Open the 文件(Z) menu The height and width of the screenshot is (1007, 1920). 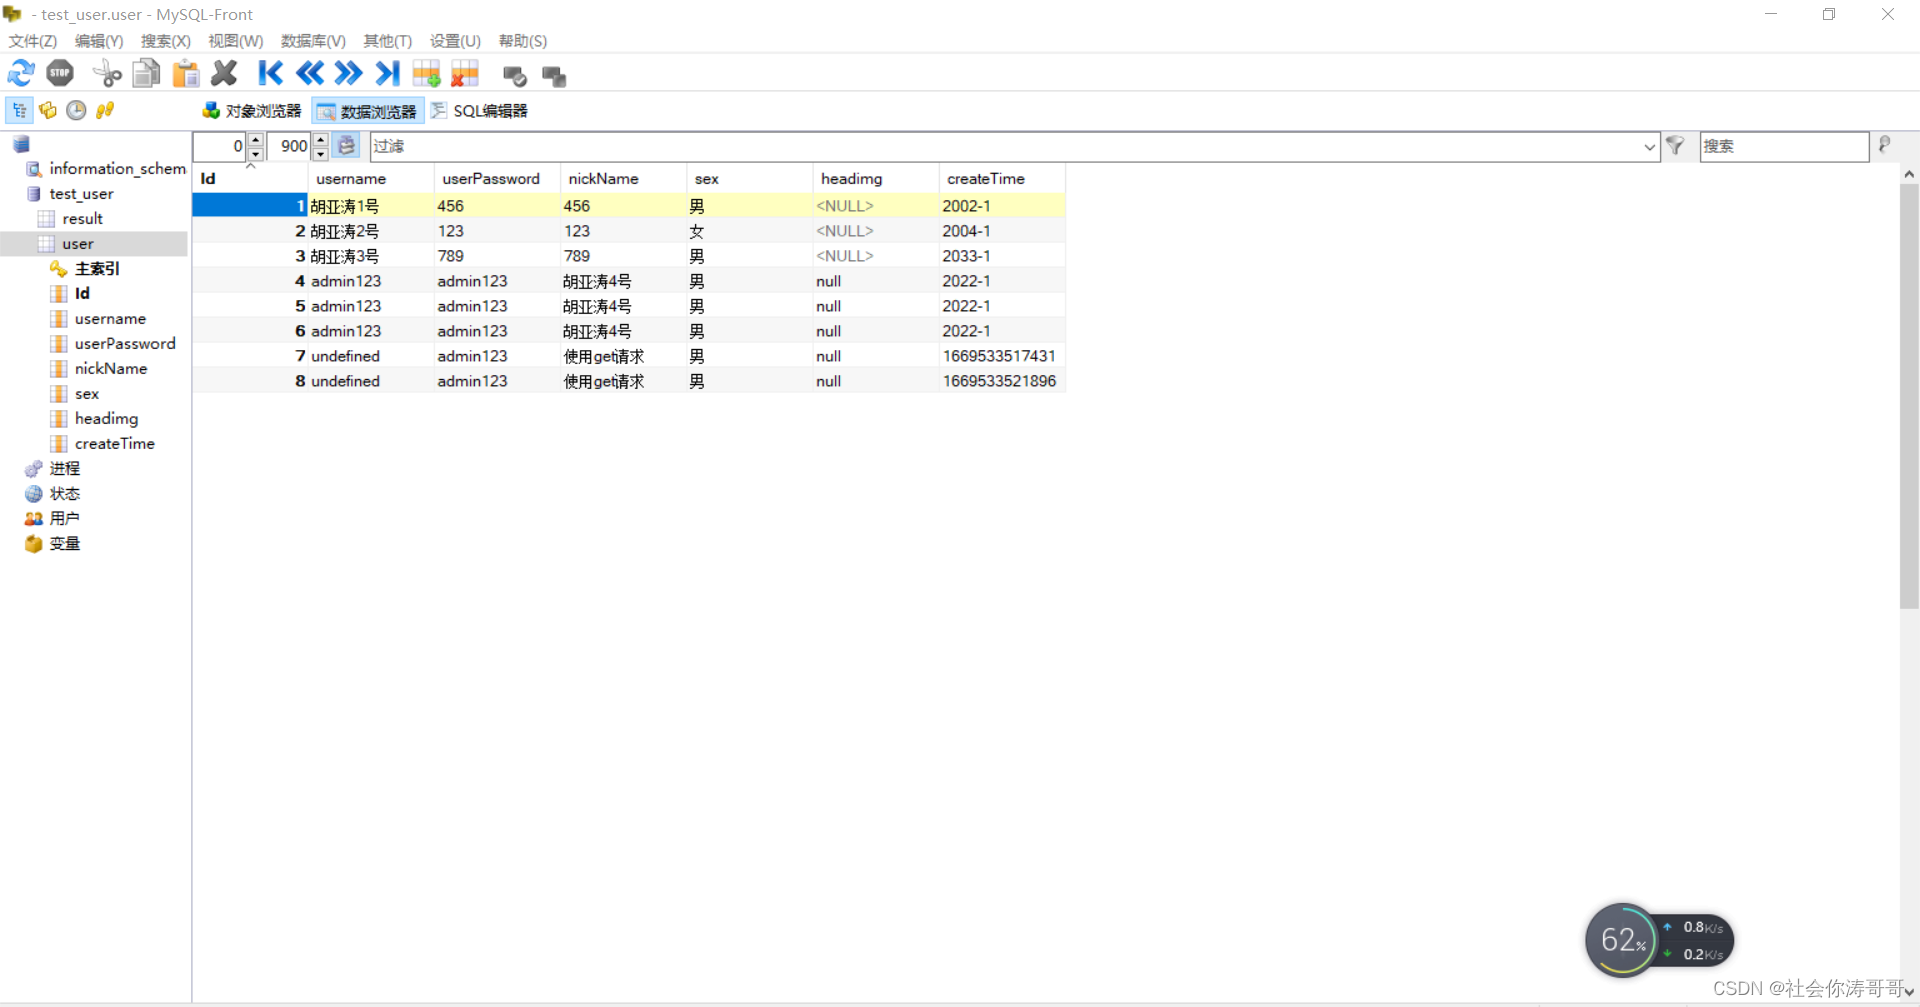pyautogui.click(x=33, y=41)
